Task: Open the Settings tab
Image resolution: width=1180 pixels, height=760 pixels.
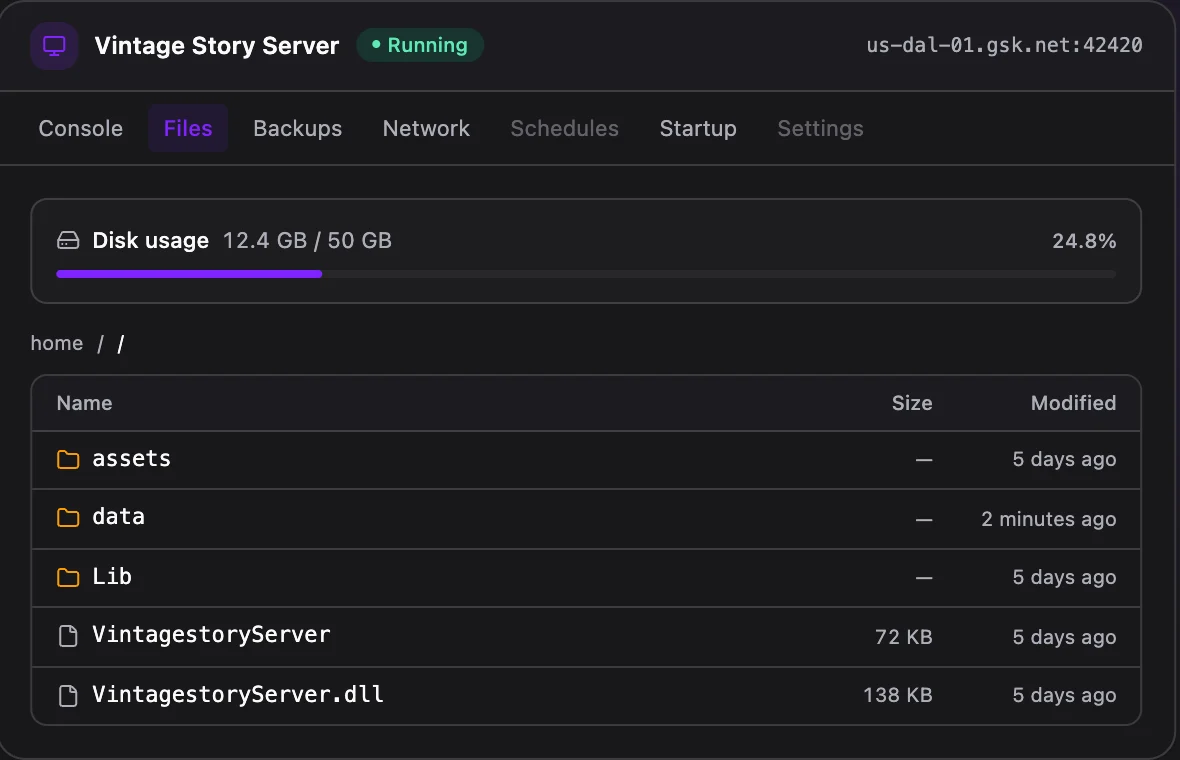Action: (x=820, y=129)
